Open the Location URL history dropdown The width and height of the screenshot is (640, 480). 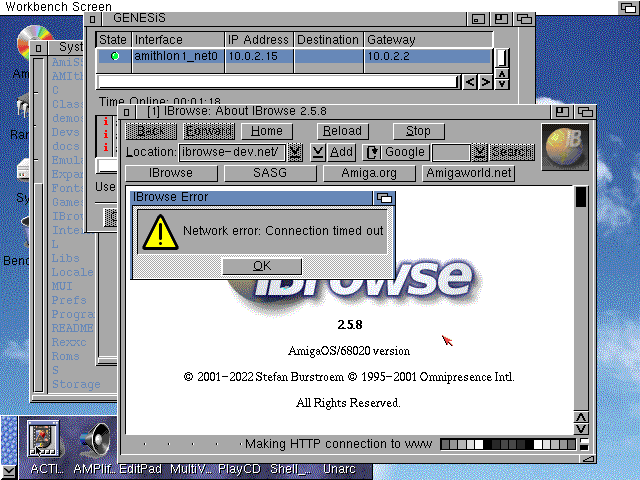(295, 152)
